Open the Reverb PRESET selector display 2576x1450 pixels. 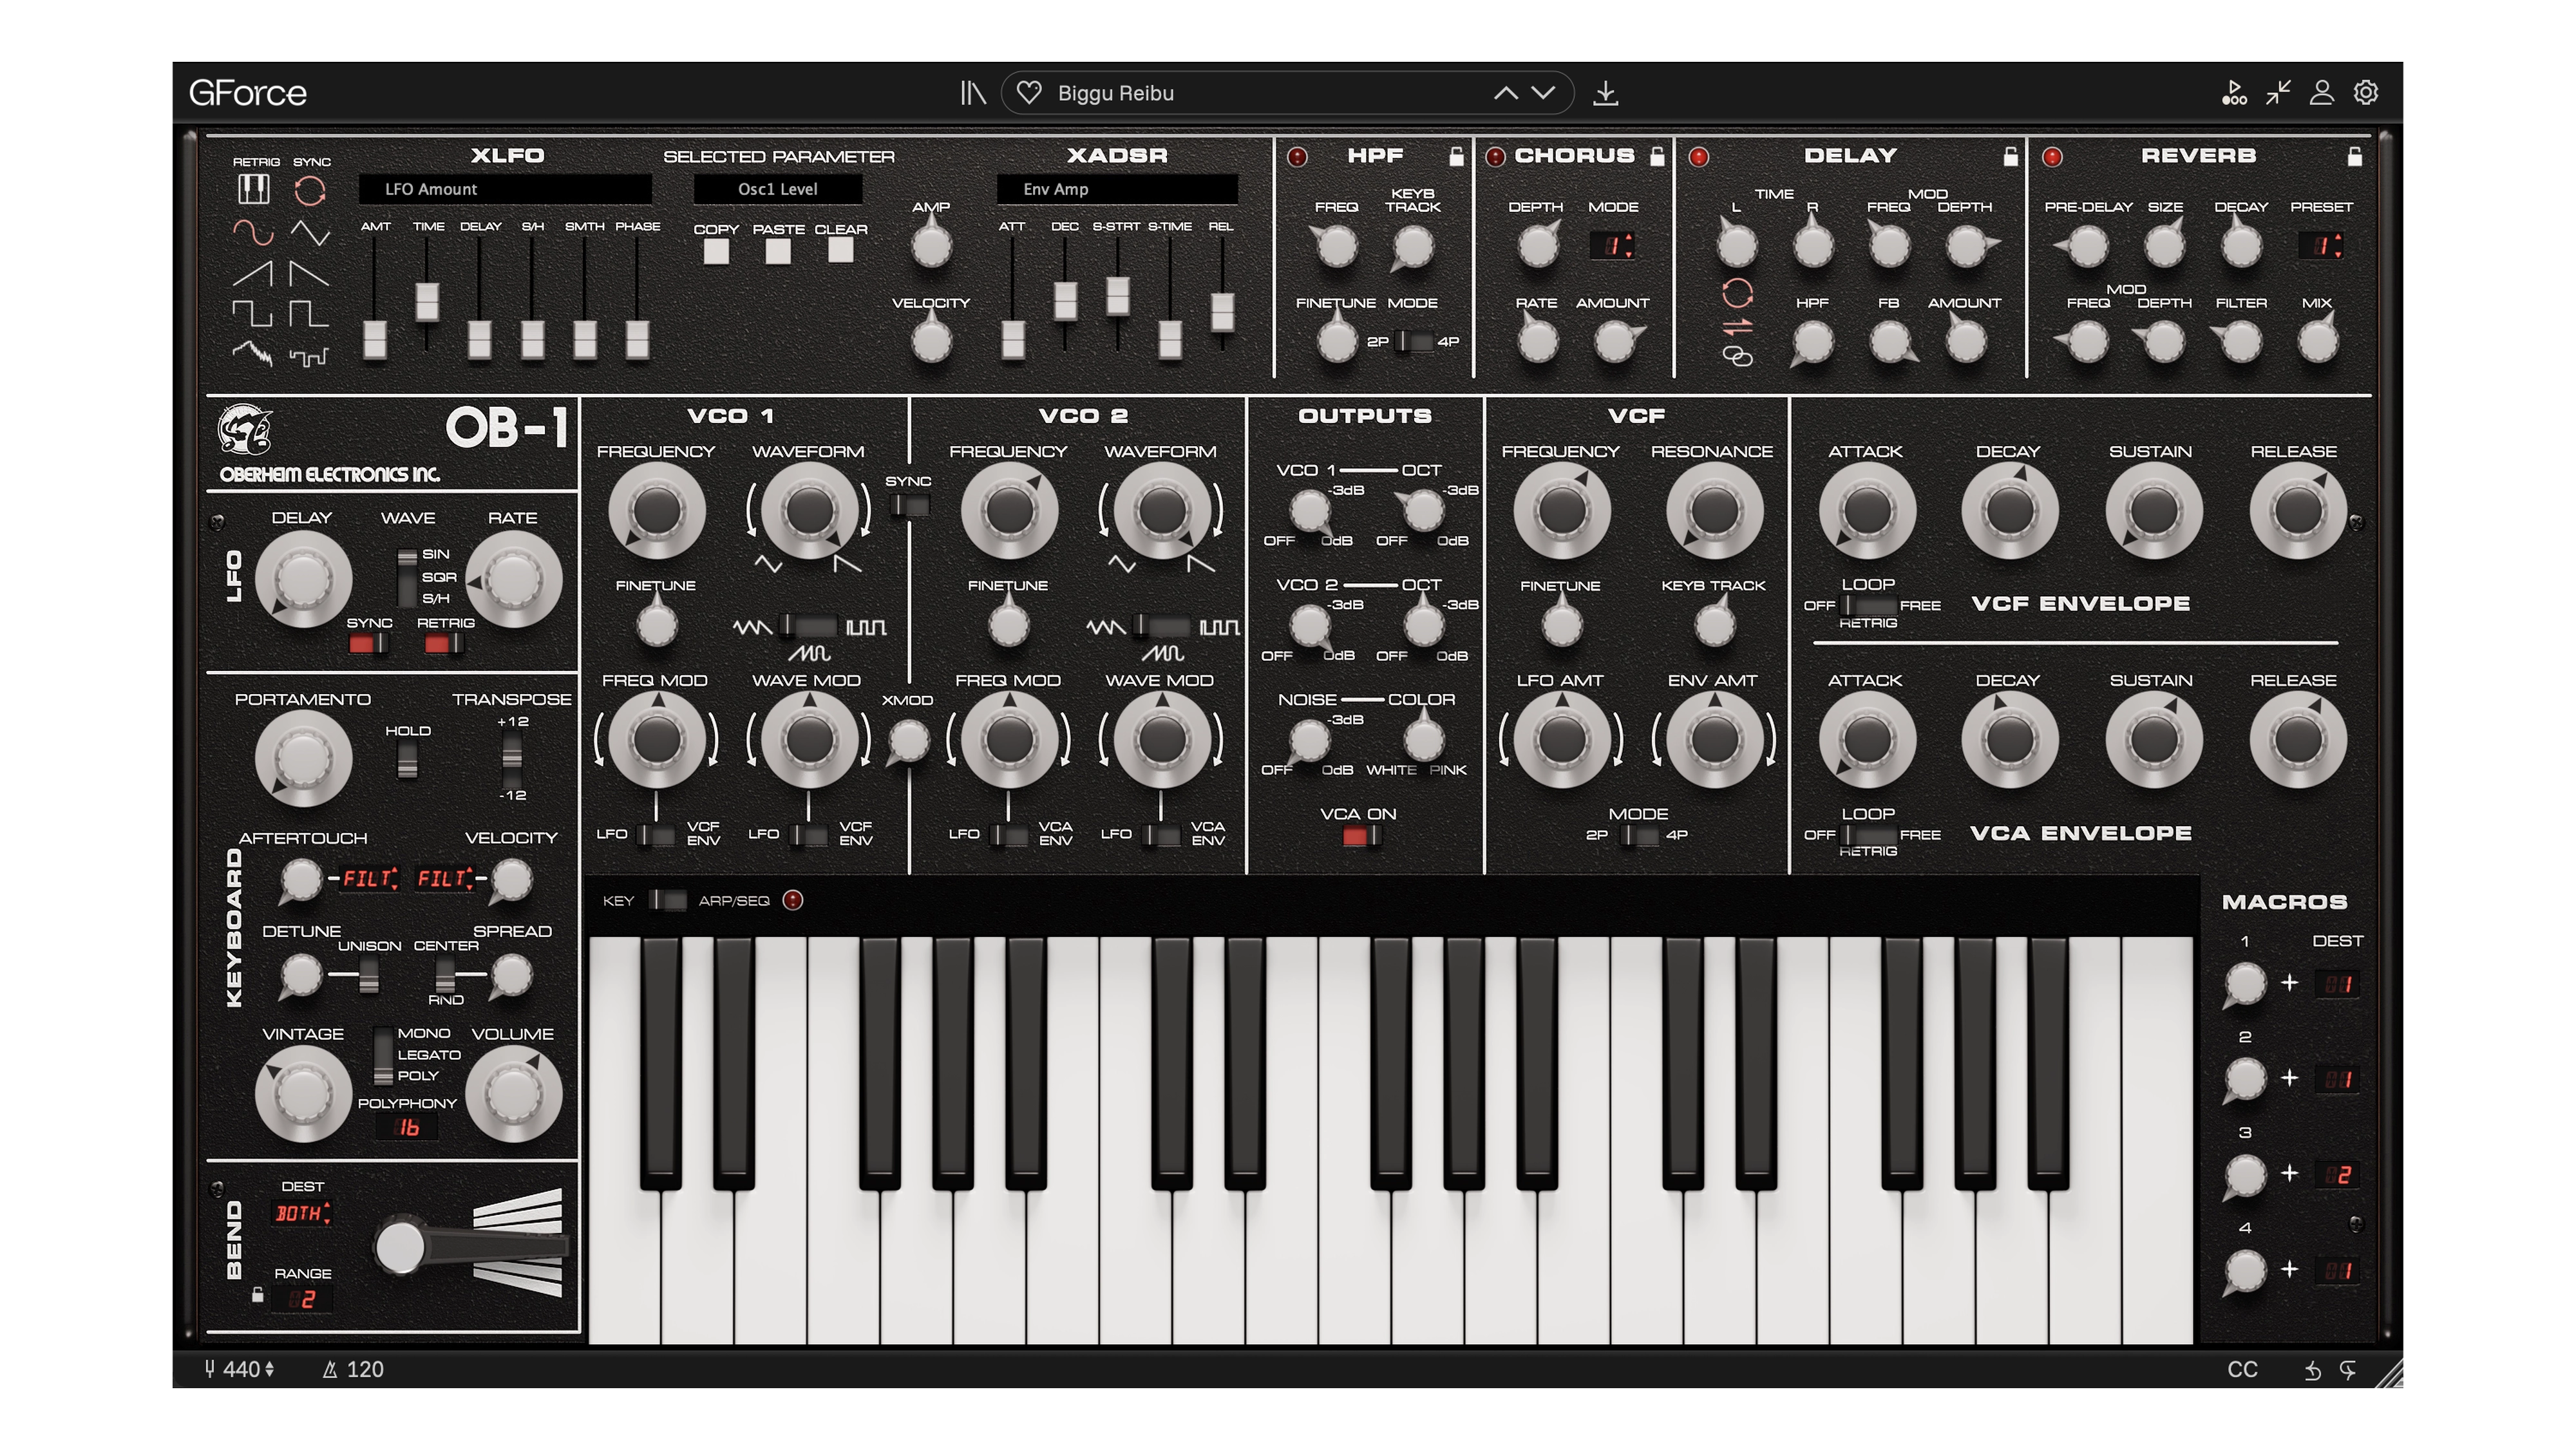(2321, 246)
